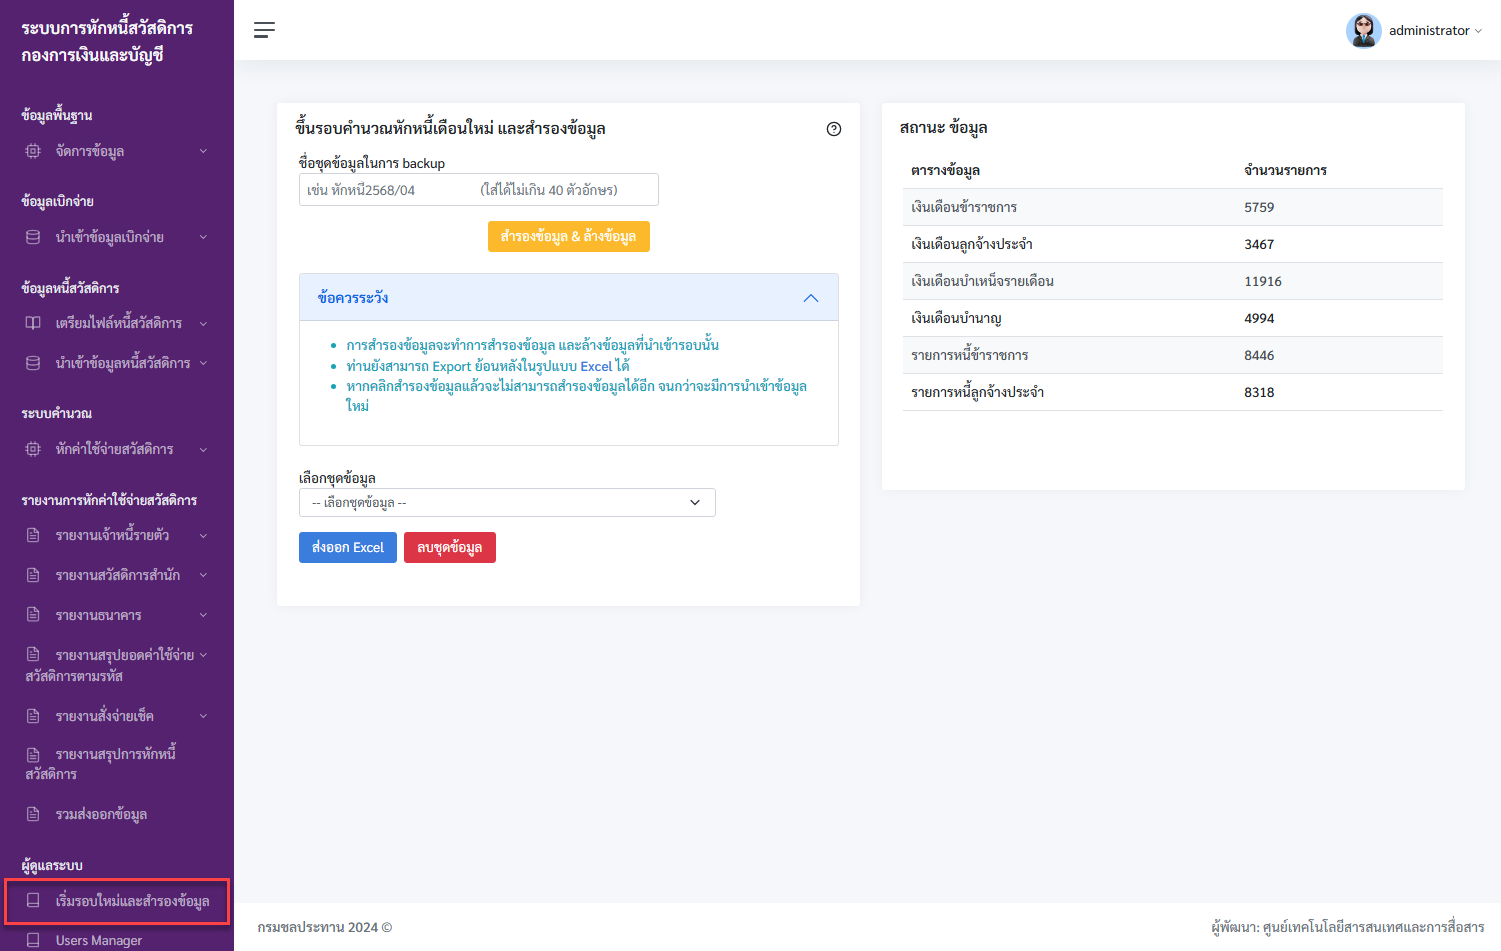Click the administrator profile avatar

point(1363,30)
